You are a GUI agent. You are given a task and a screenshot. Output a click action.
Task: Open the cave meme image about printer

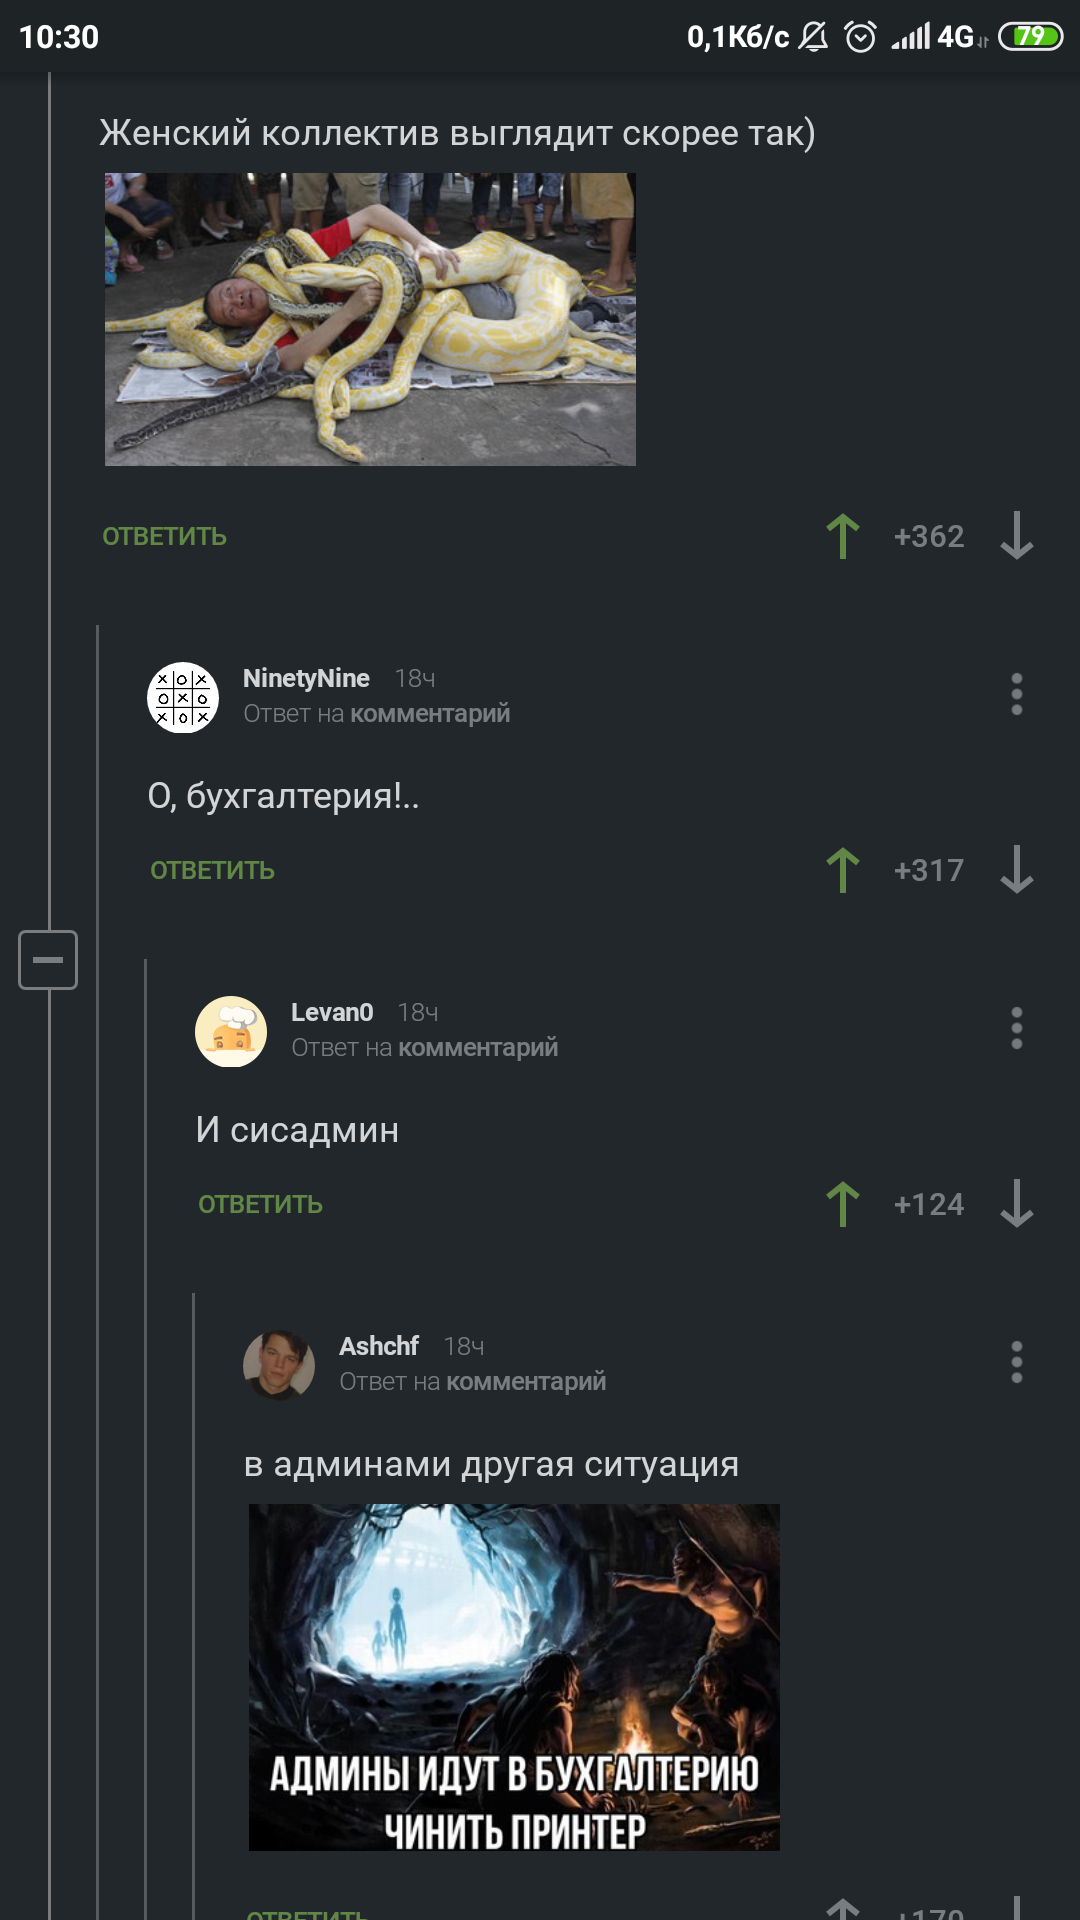(514, 1677)
